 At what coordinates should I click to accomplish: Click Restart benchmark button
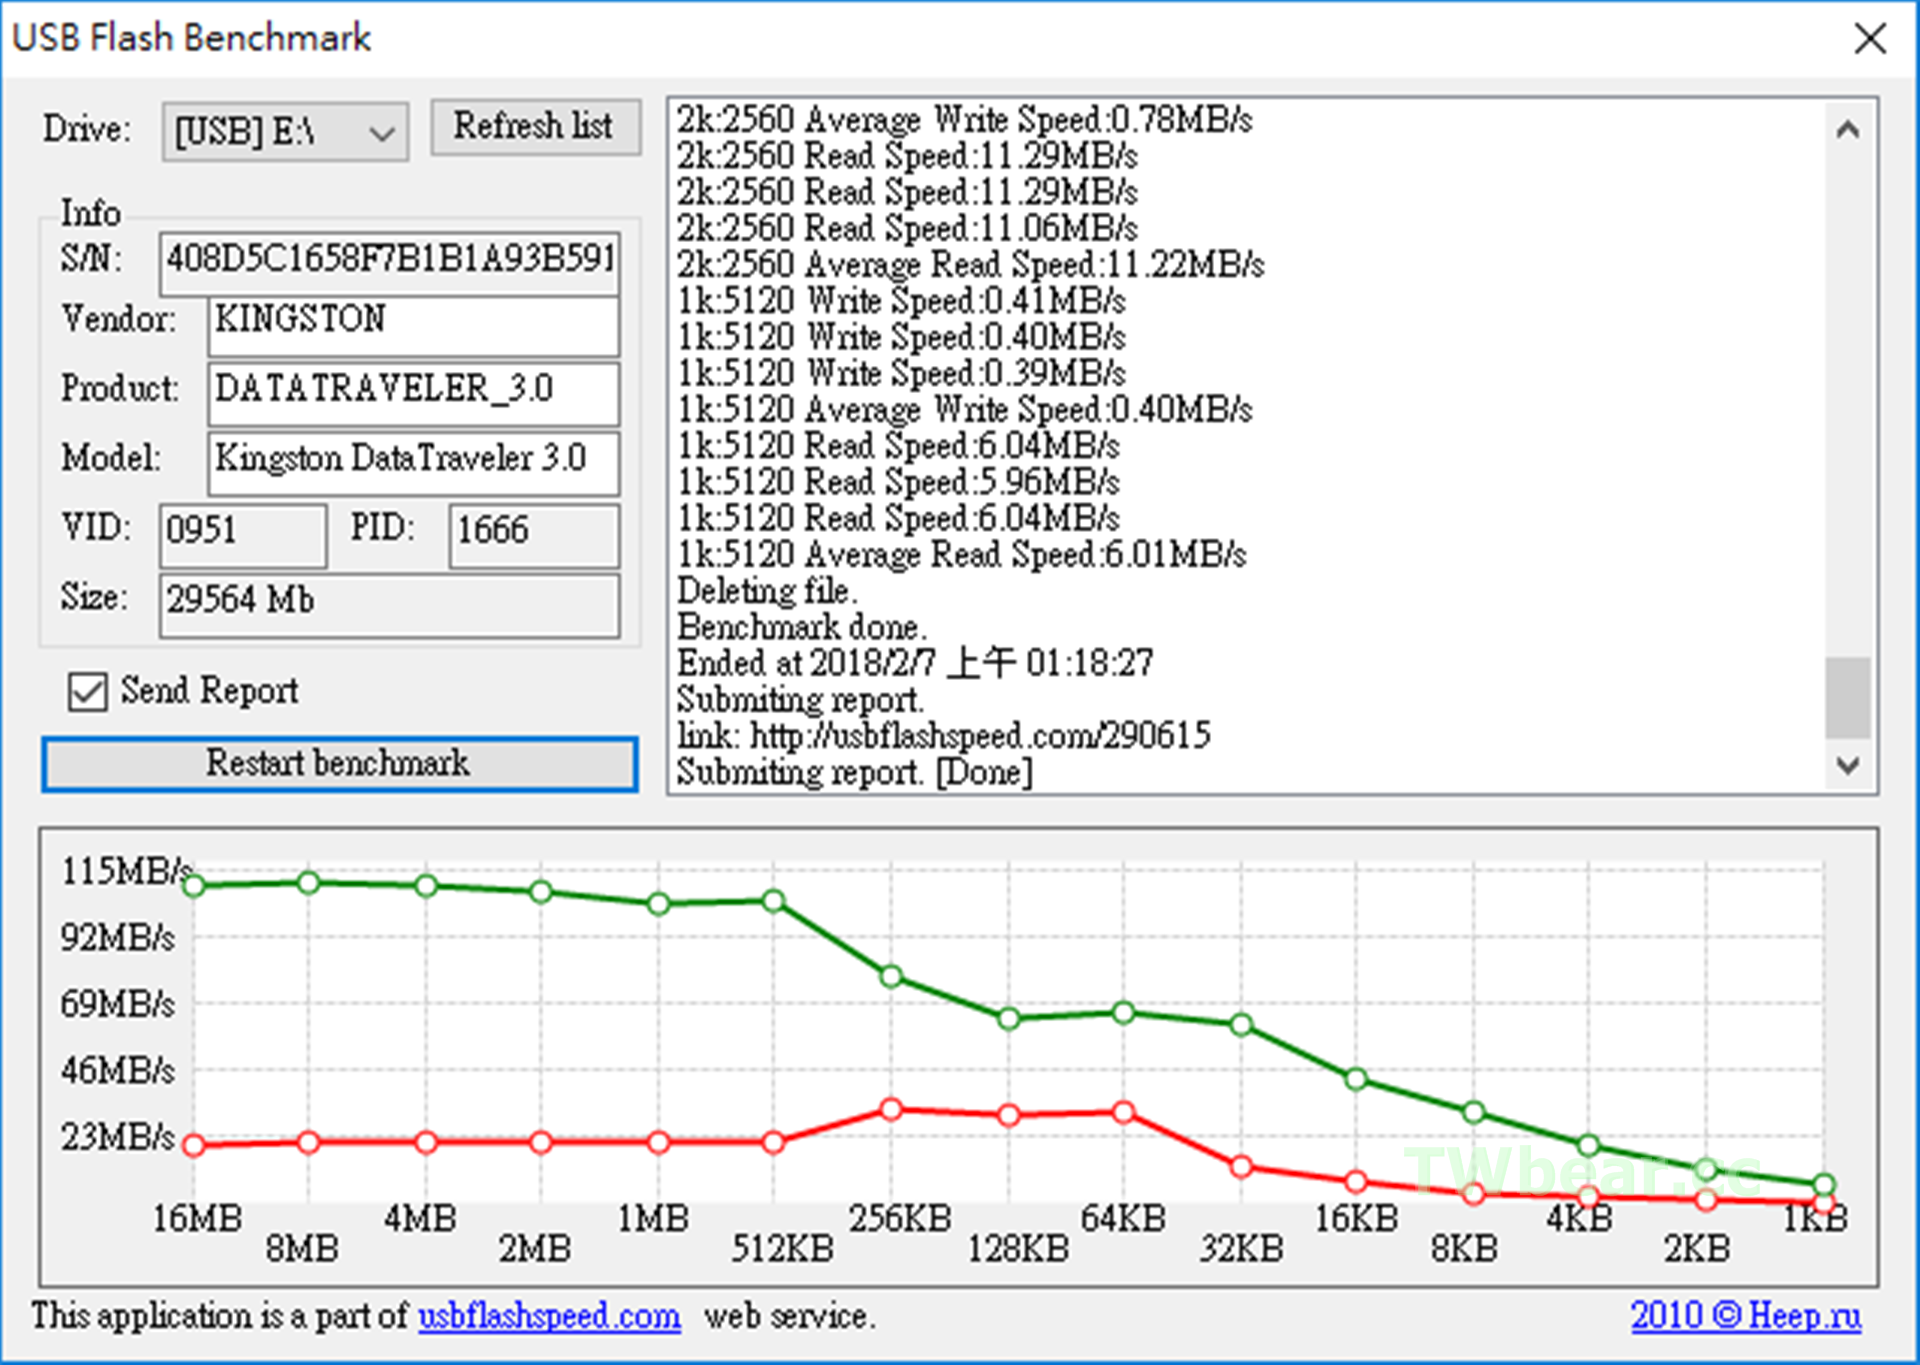[x=339, y=764]
